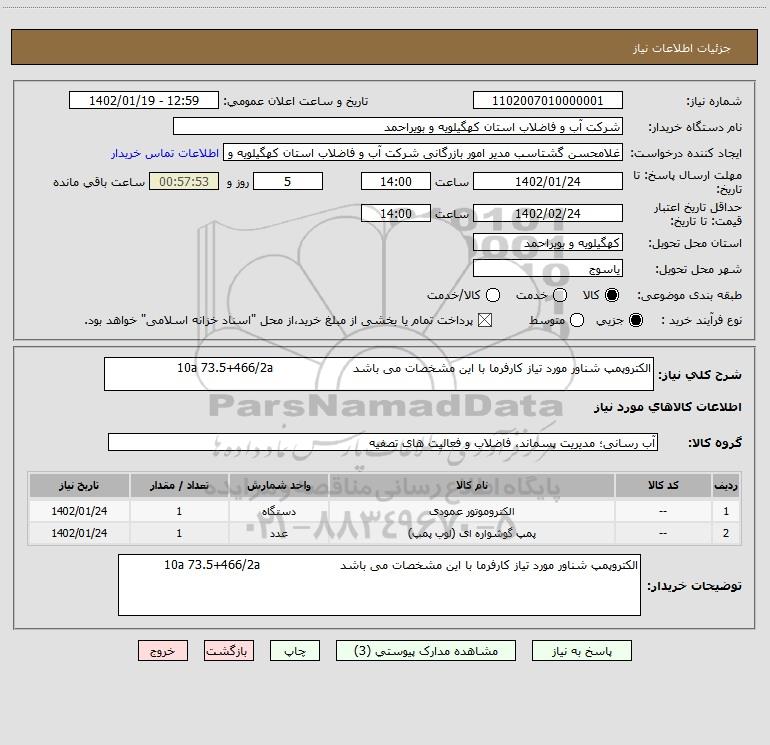770x745 pixels.
Task: Click مشاهده مدارک پیوستی (3) button
Action: coord(426,651)
